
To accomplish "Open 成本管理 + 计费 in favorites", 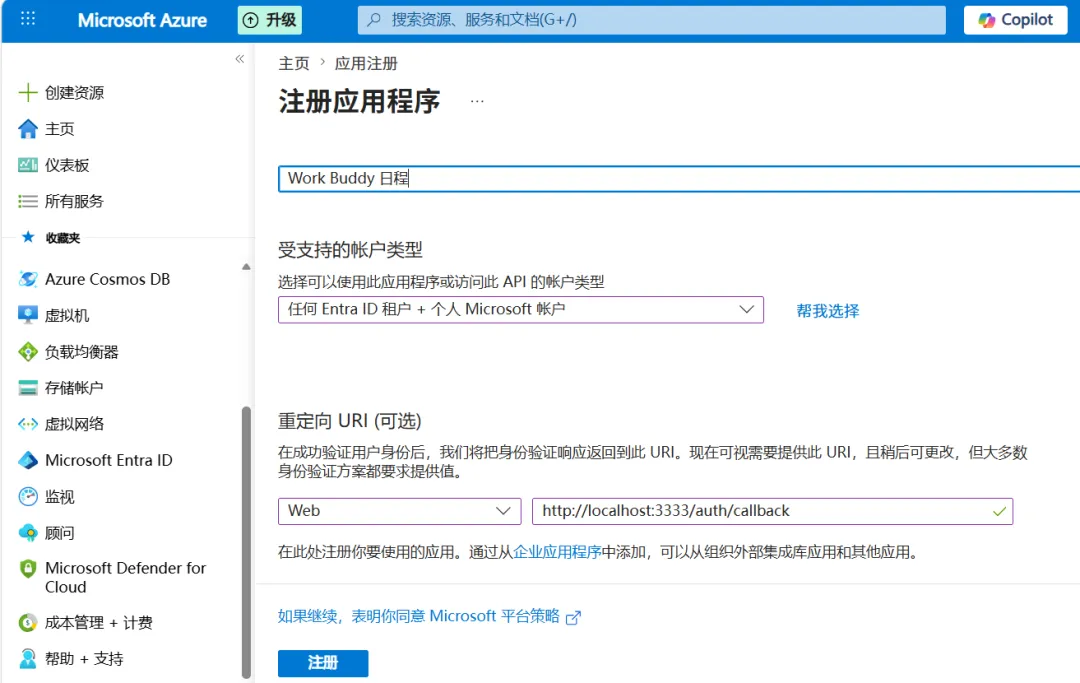I will click(x=98, y=622).
